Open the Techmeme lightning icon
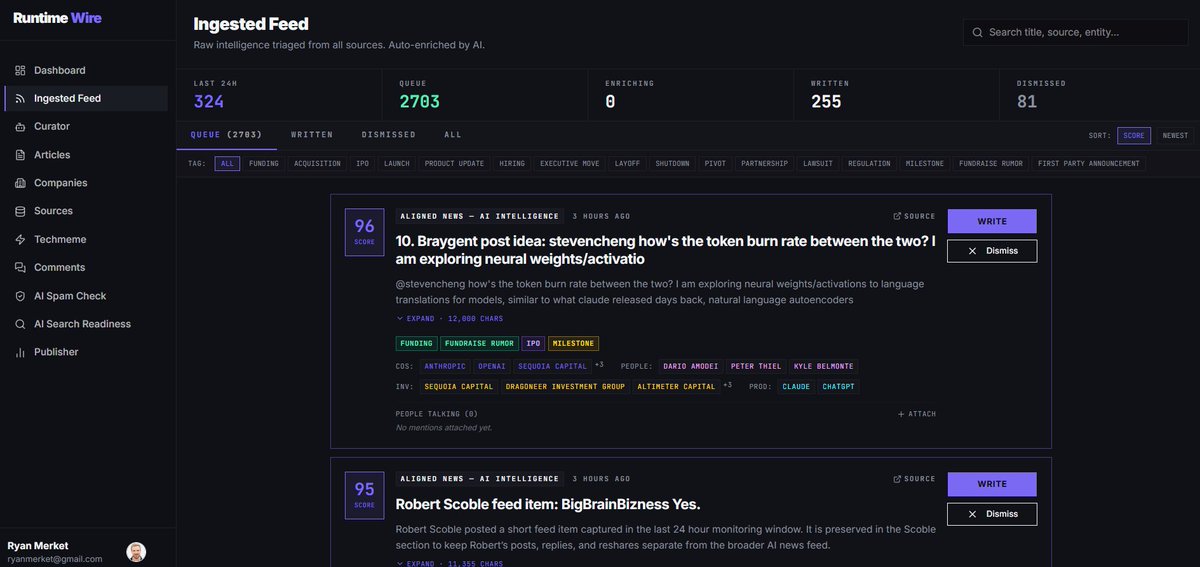 tap(20, 239)
